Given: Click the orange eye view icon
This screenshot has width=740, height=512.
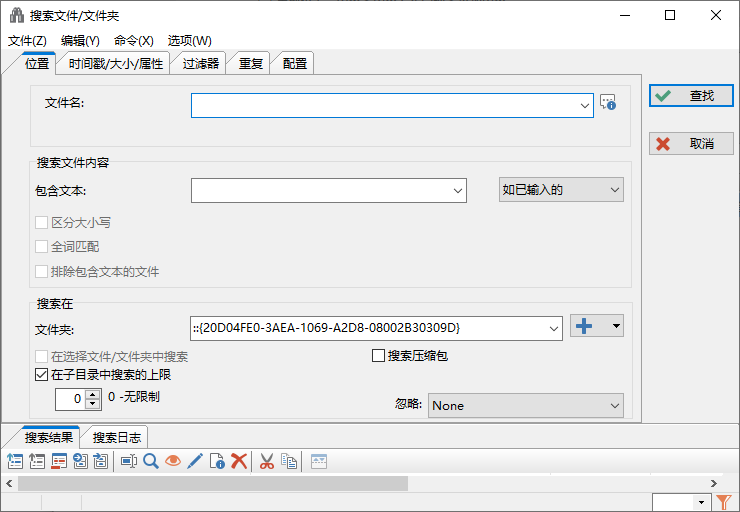Looking at the screenshot, I should point(173,461).
